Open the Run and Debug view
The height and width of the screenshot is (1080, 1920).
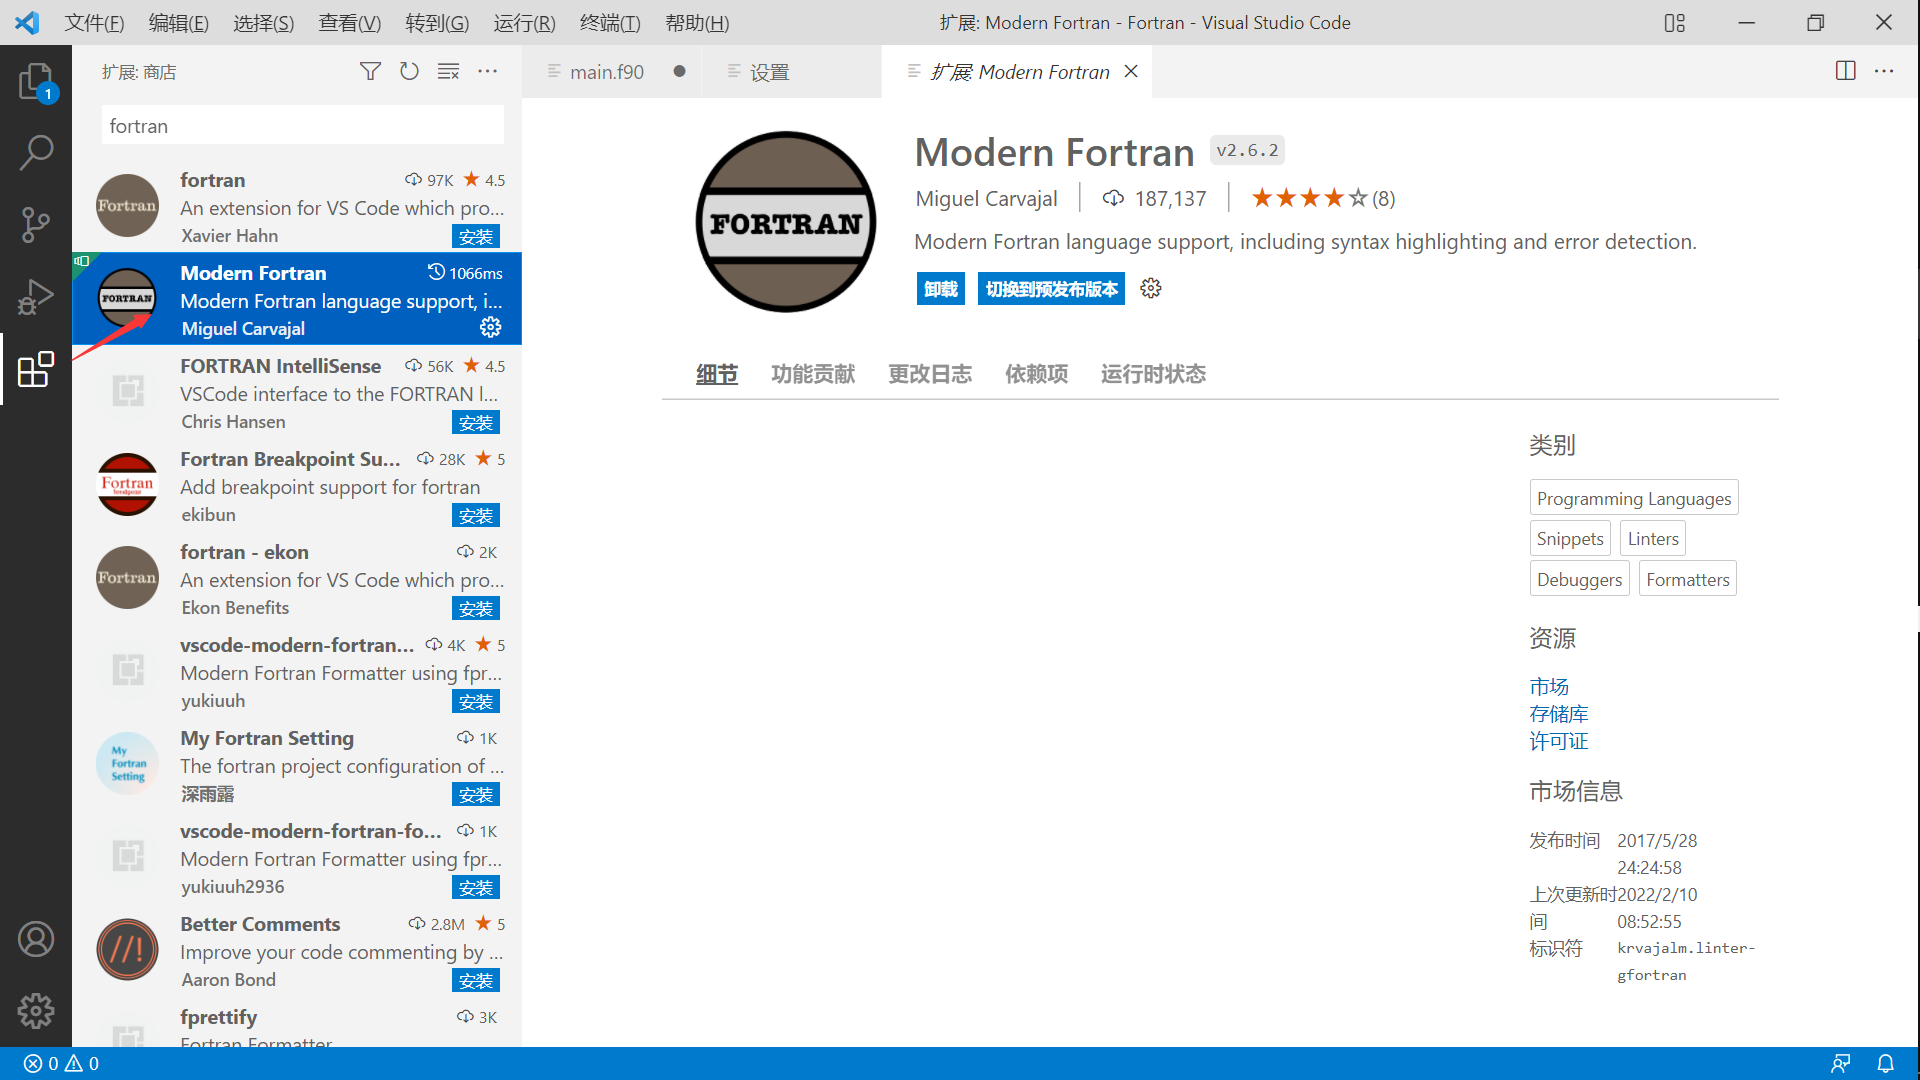36,297
